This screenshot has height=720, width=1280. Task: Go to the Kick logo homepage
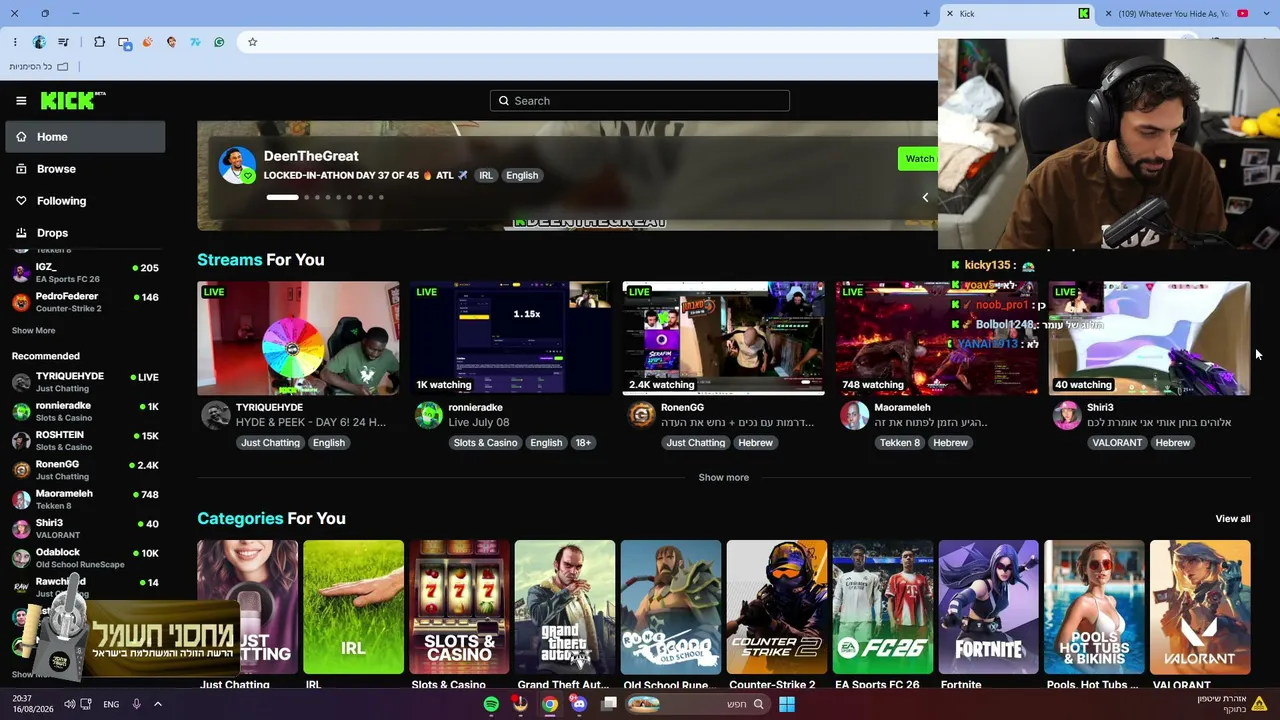pyautogui.click(x=73, y=100)
